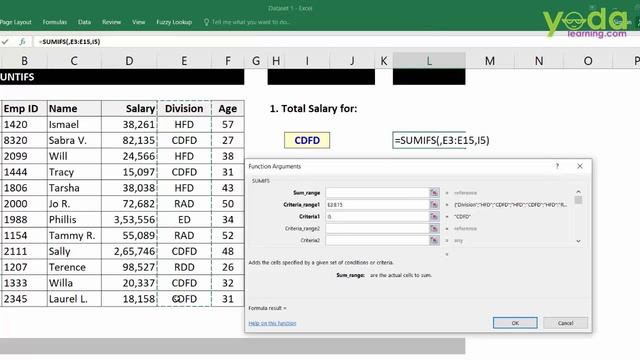Select the Phillis name cell
This screenshot has height=360, width=640.
[x=74, y=220]
